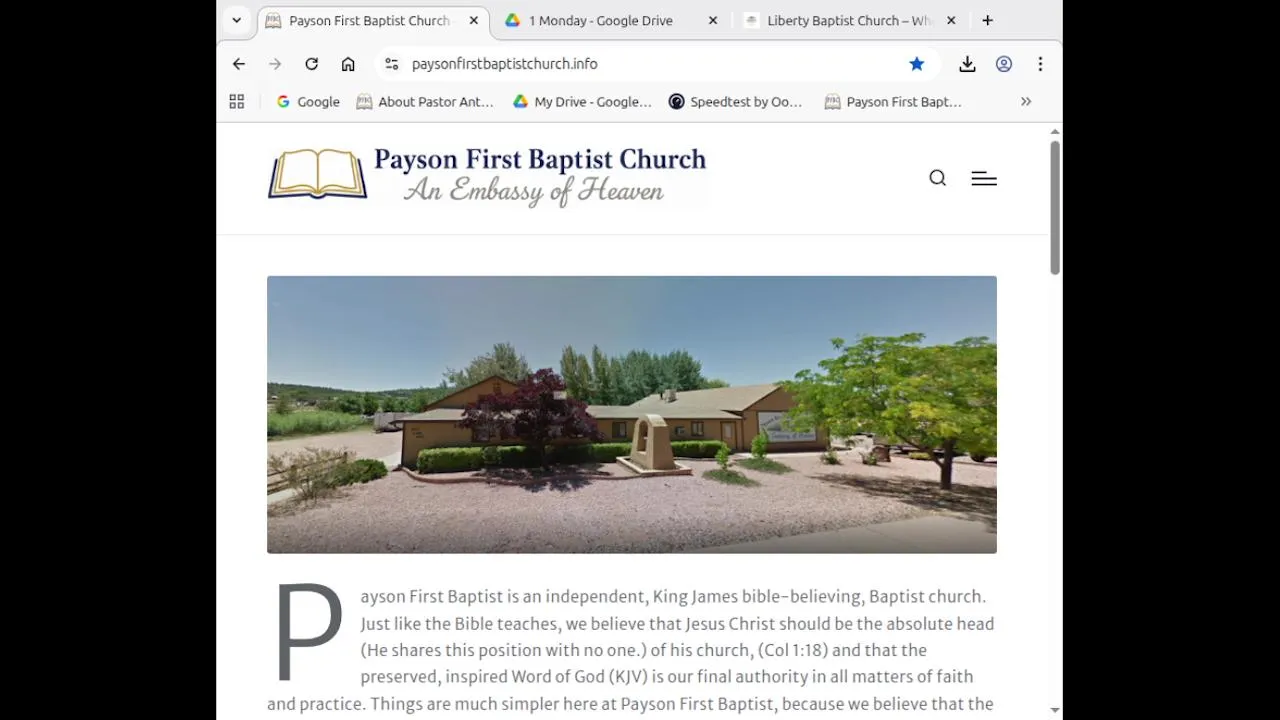
Task: Toggle the bookmark star for this page
Action: [x=917, y=64]
